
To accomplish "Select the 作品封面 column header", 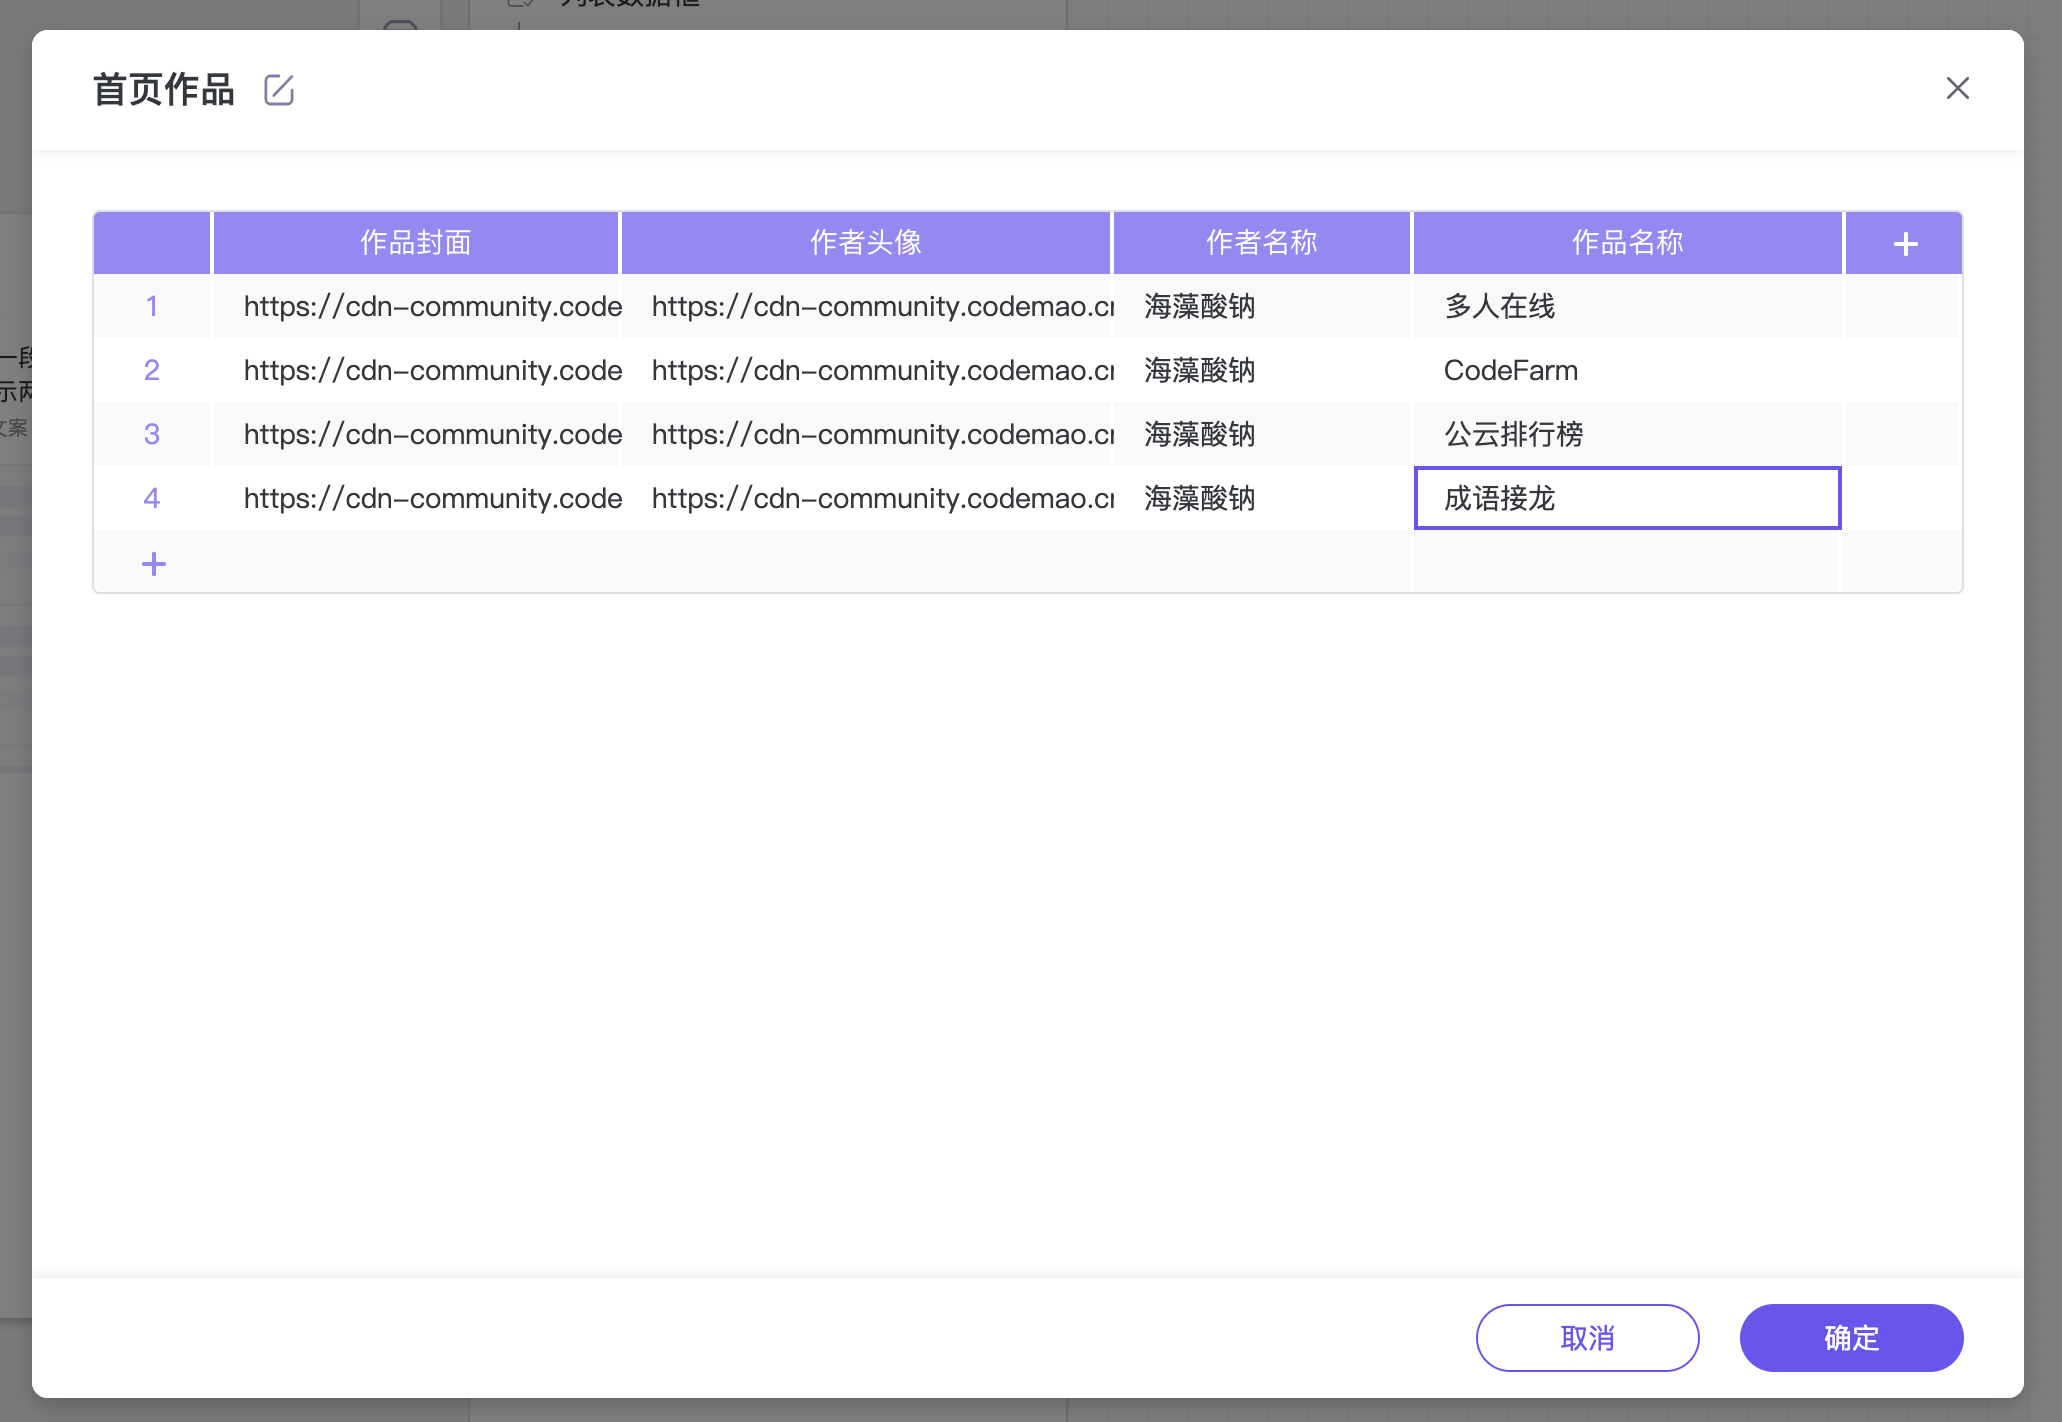I will pos(415,243).
